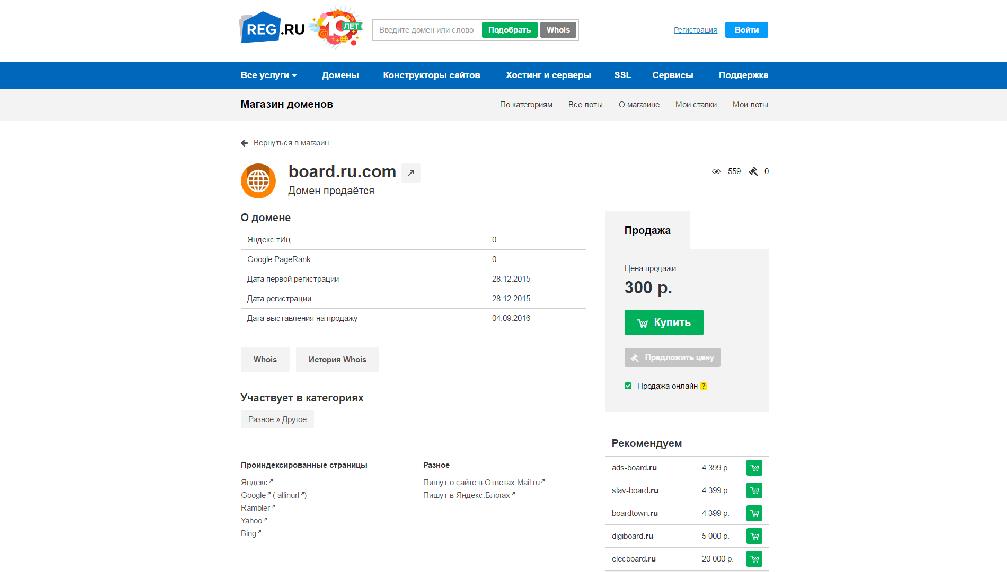This screenshot has width=1007, height=572.
Task: Add digiboard.ru to cart
Action: 754,536
